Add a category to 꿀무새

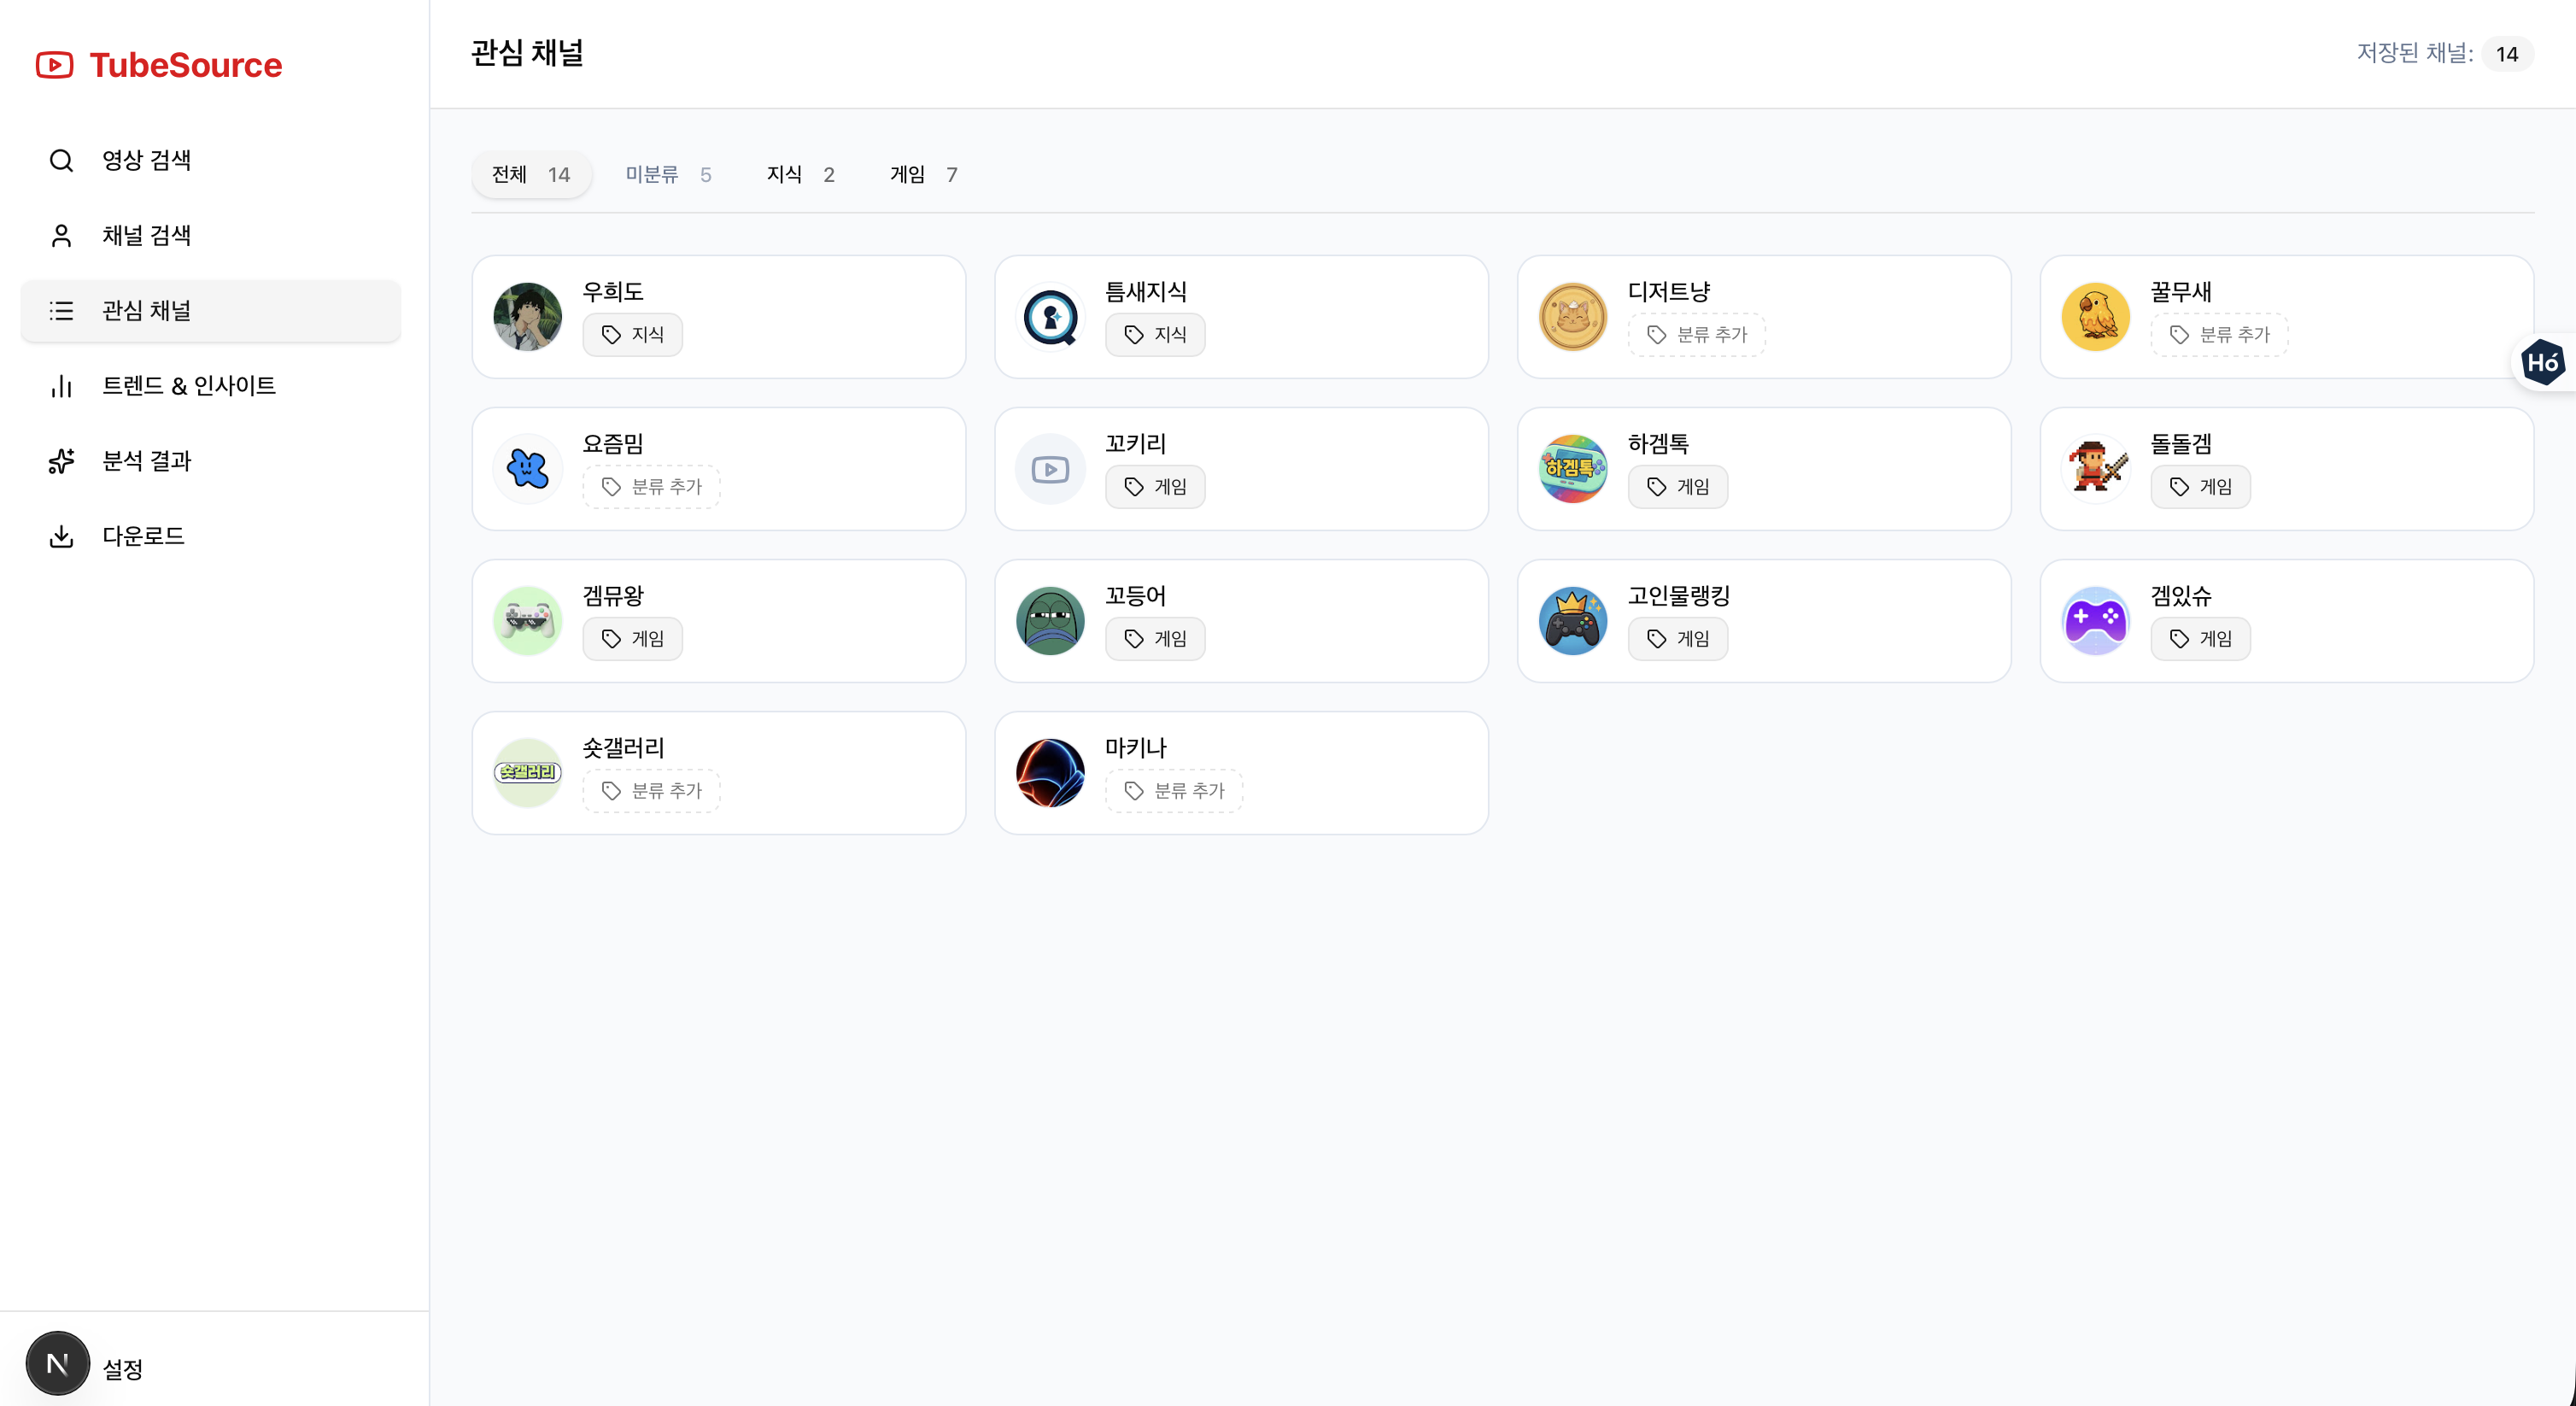tap(2219, 335)
